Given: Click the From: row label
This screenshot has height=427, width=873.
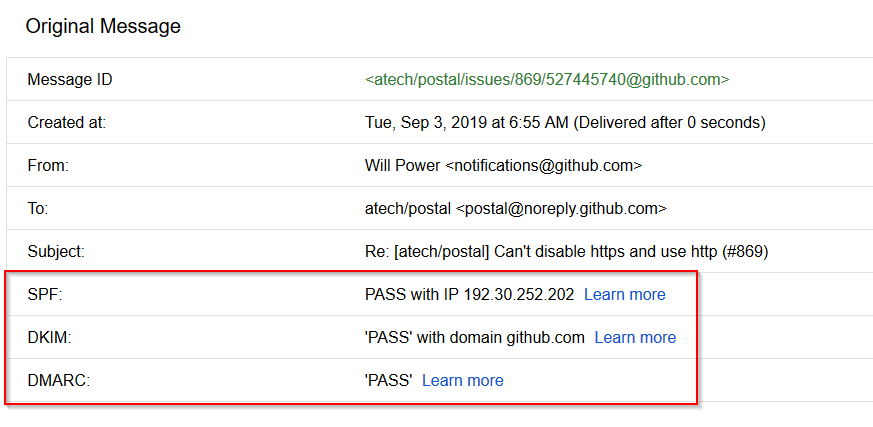Looking at the screenshot, I should click(48, 165).
